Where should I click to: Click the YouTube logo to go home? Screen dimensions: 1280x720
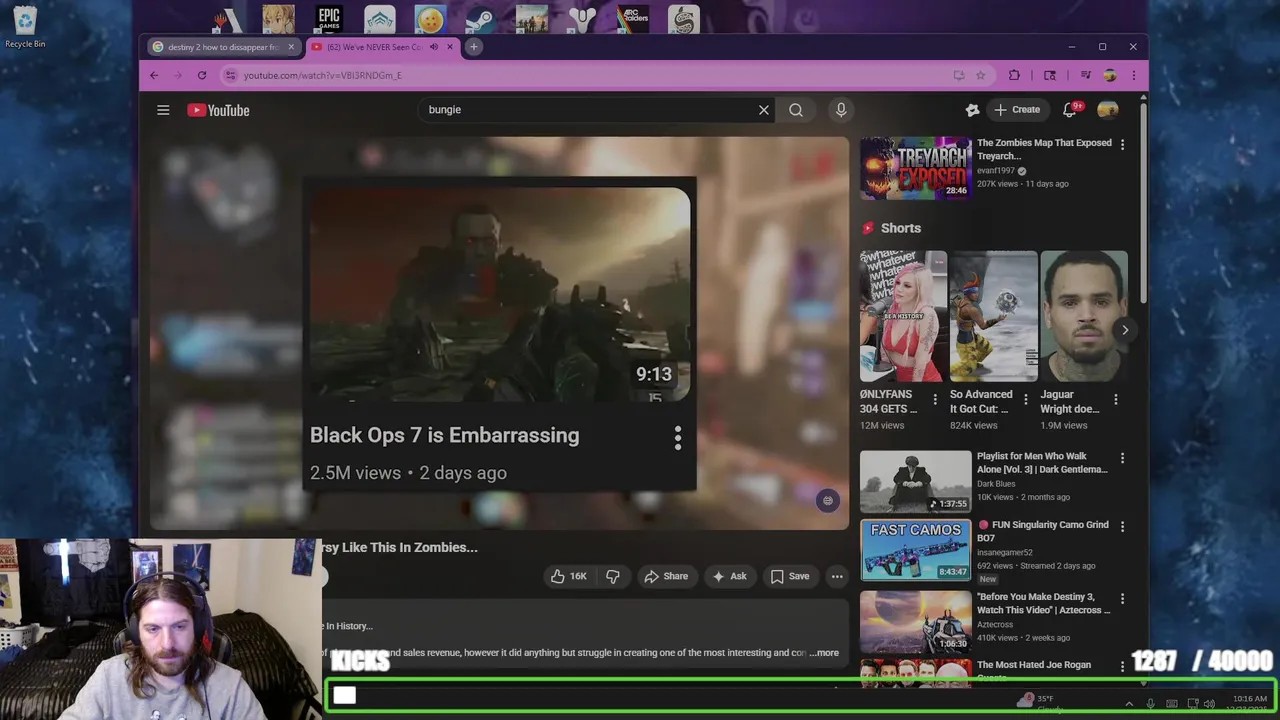click(x=218, y=110)
